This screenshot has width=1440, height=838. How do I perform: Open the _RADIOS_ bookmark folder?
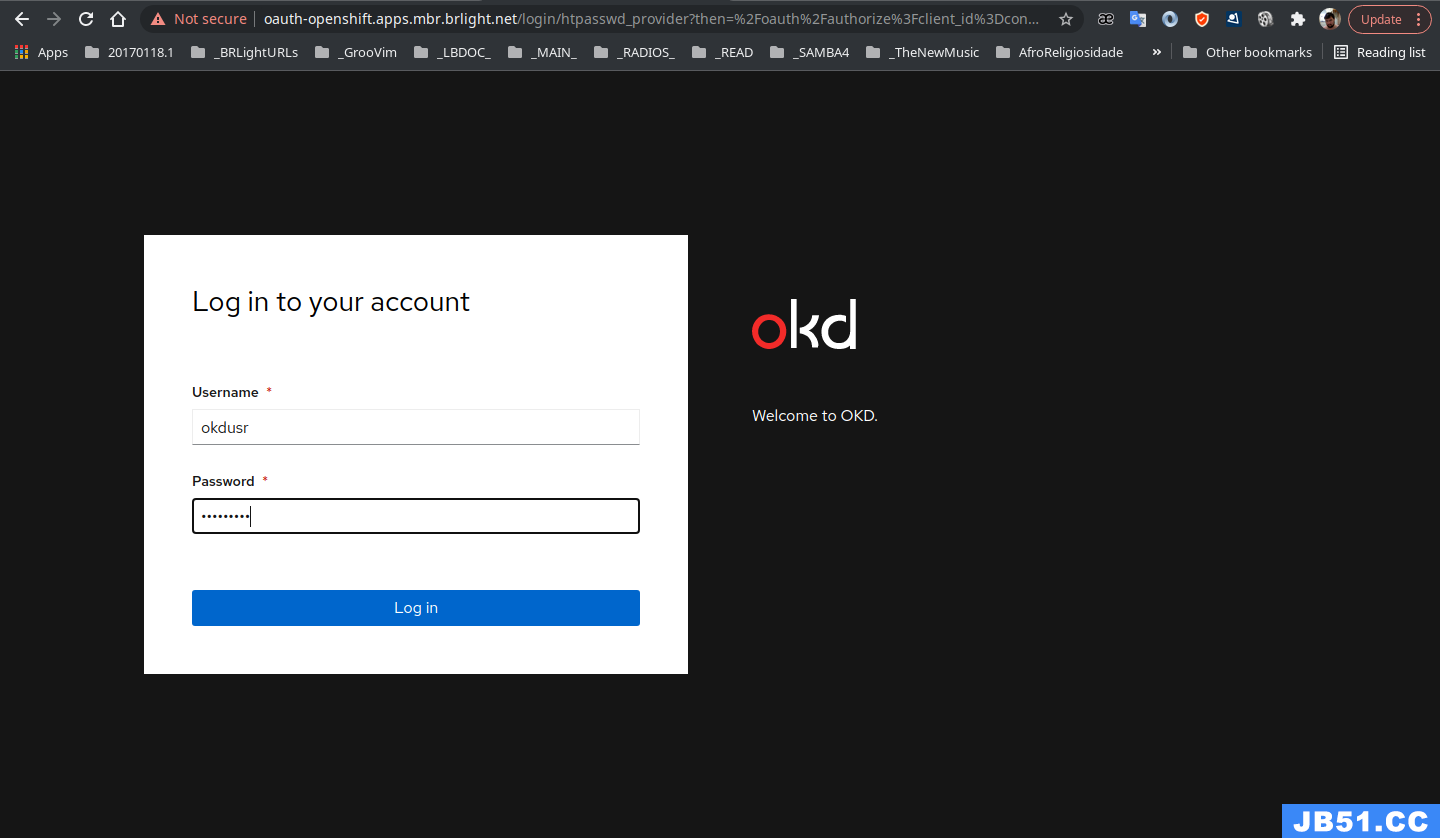point(634,52)
